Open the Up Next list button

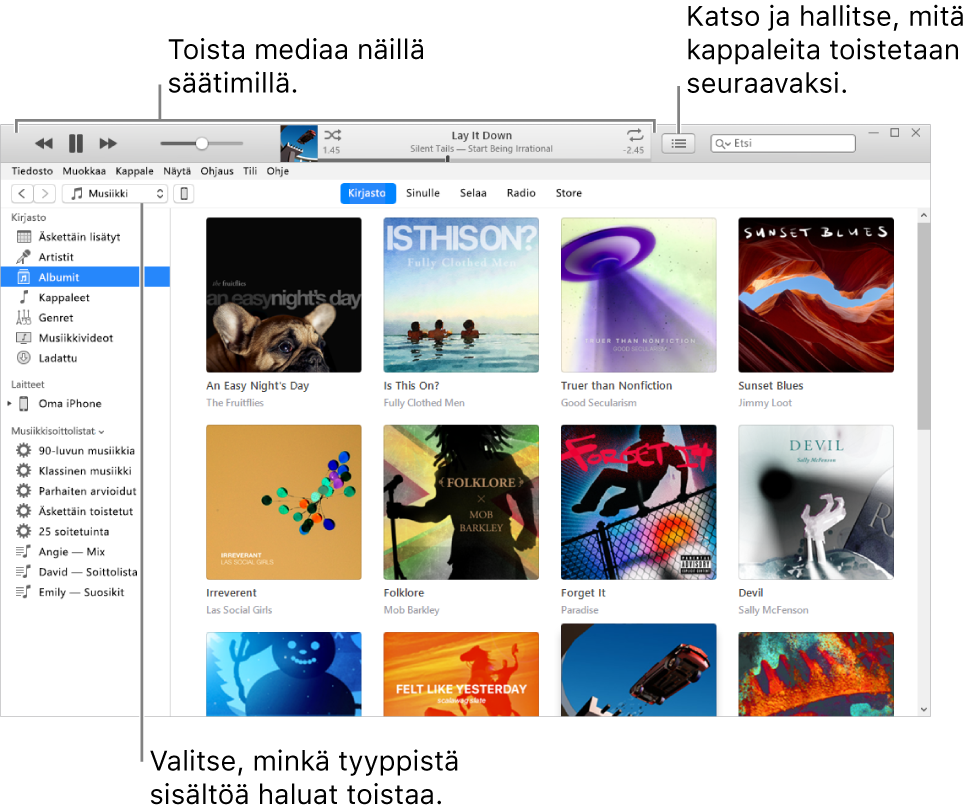click(x=678, y=144)
